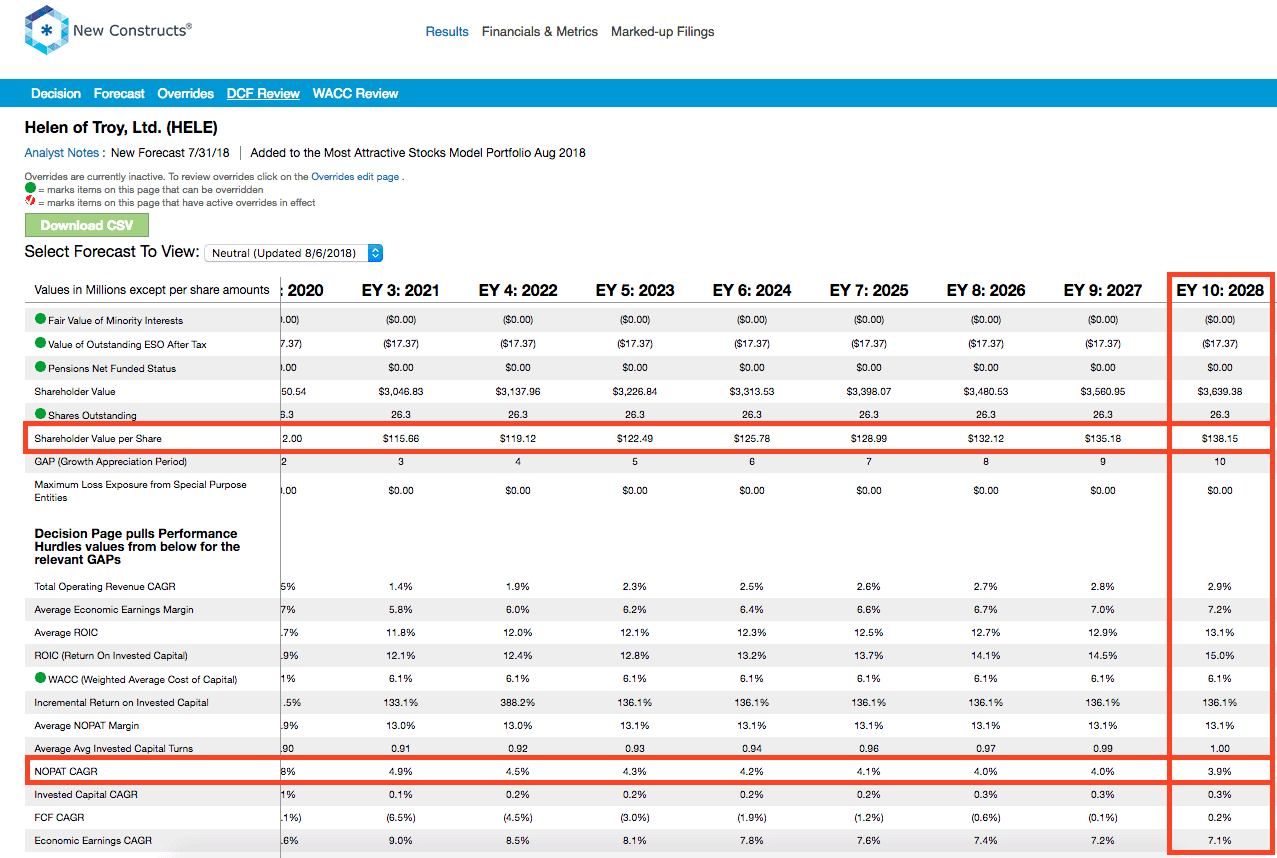
Task: Click the 388.2% Incremental Return value
Action: point(518,702)
